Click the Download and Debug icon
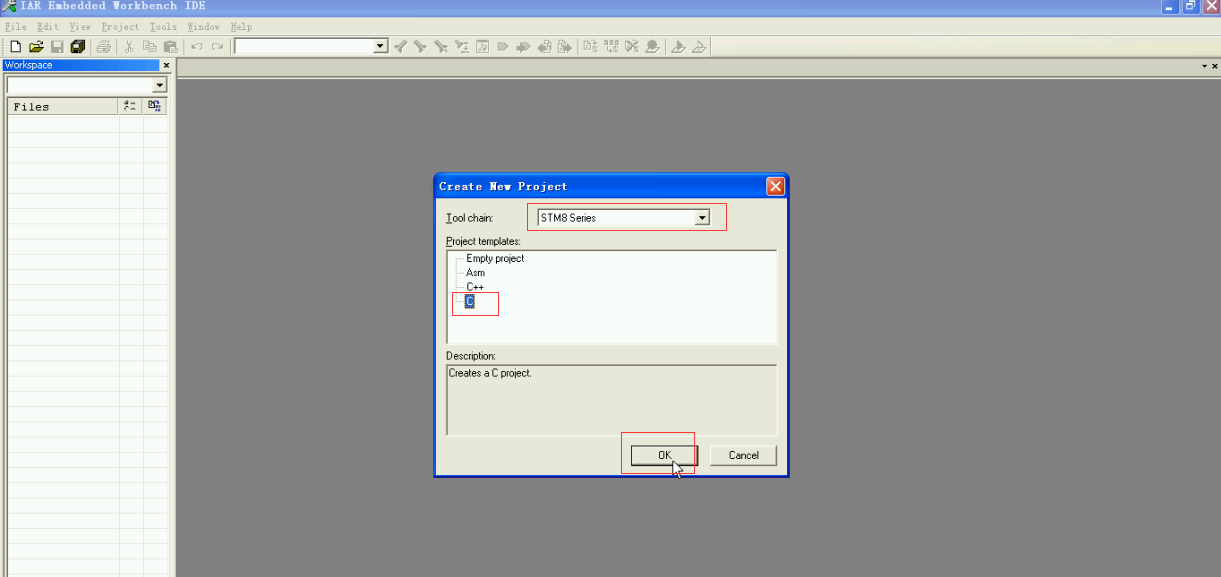Screen dimensions: 1221x577 [x=678, y=47]
